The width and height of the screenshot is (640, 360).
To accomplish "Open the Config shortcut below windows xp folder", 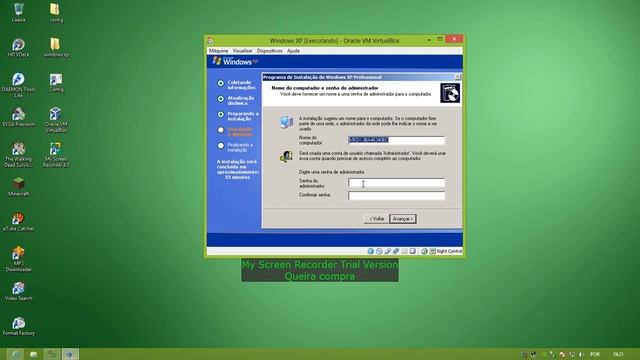I will tap(56, 82).
